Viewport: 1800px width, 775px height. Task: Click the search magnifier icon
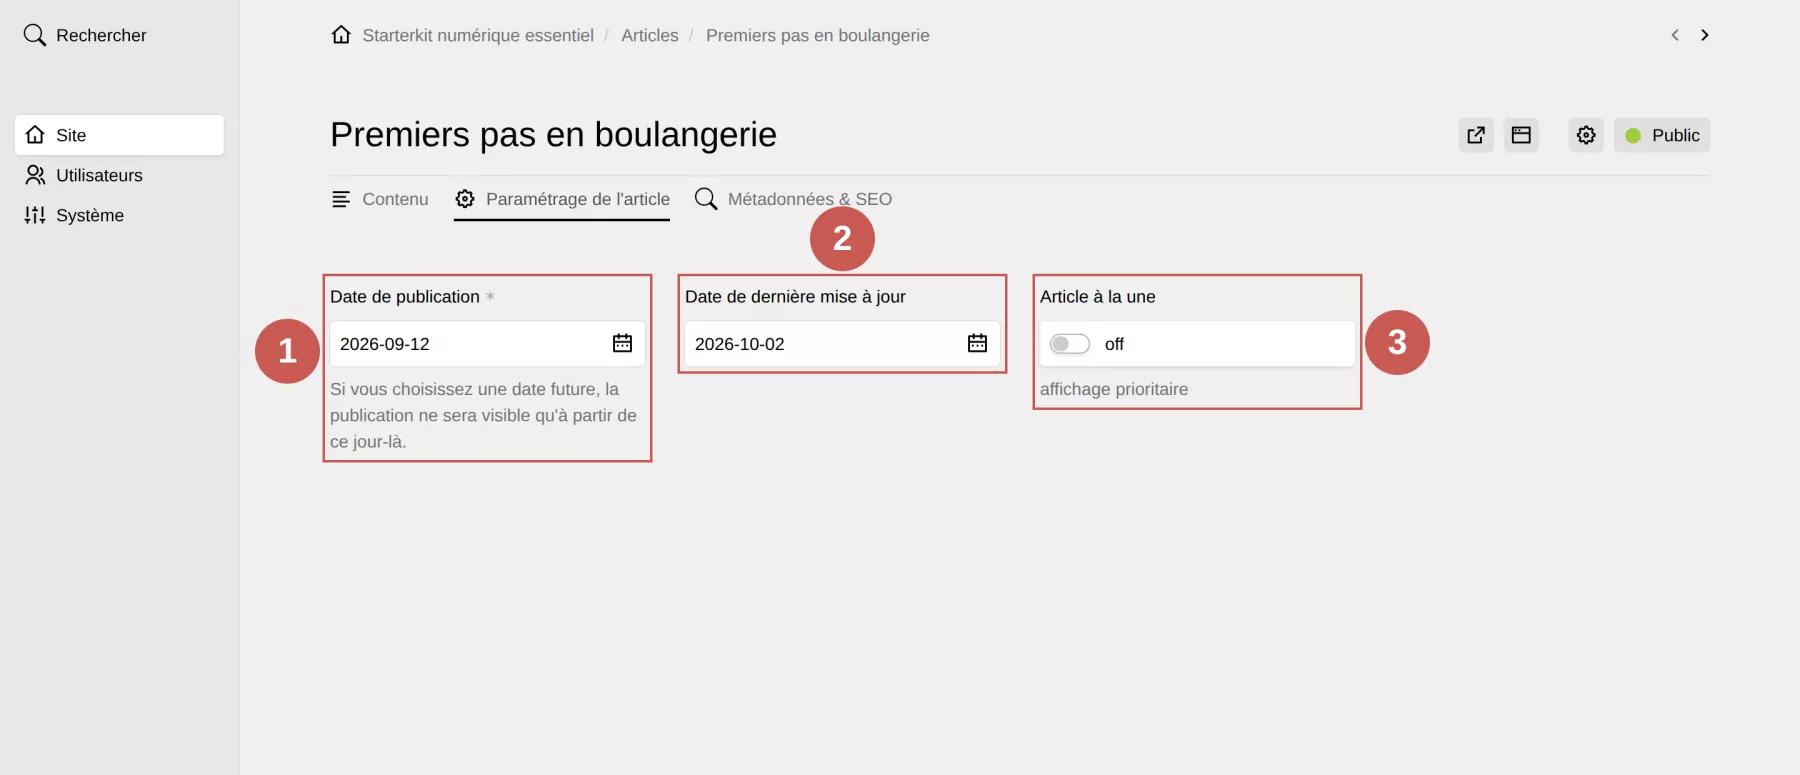click(35, 35)
